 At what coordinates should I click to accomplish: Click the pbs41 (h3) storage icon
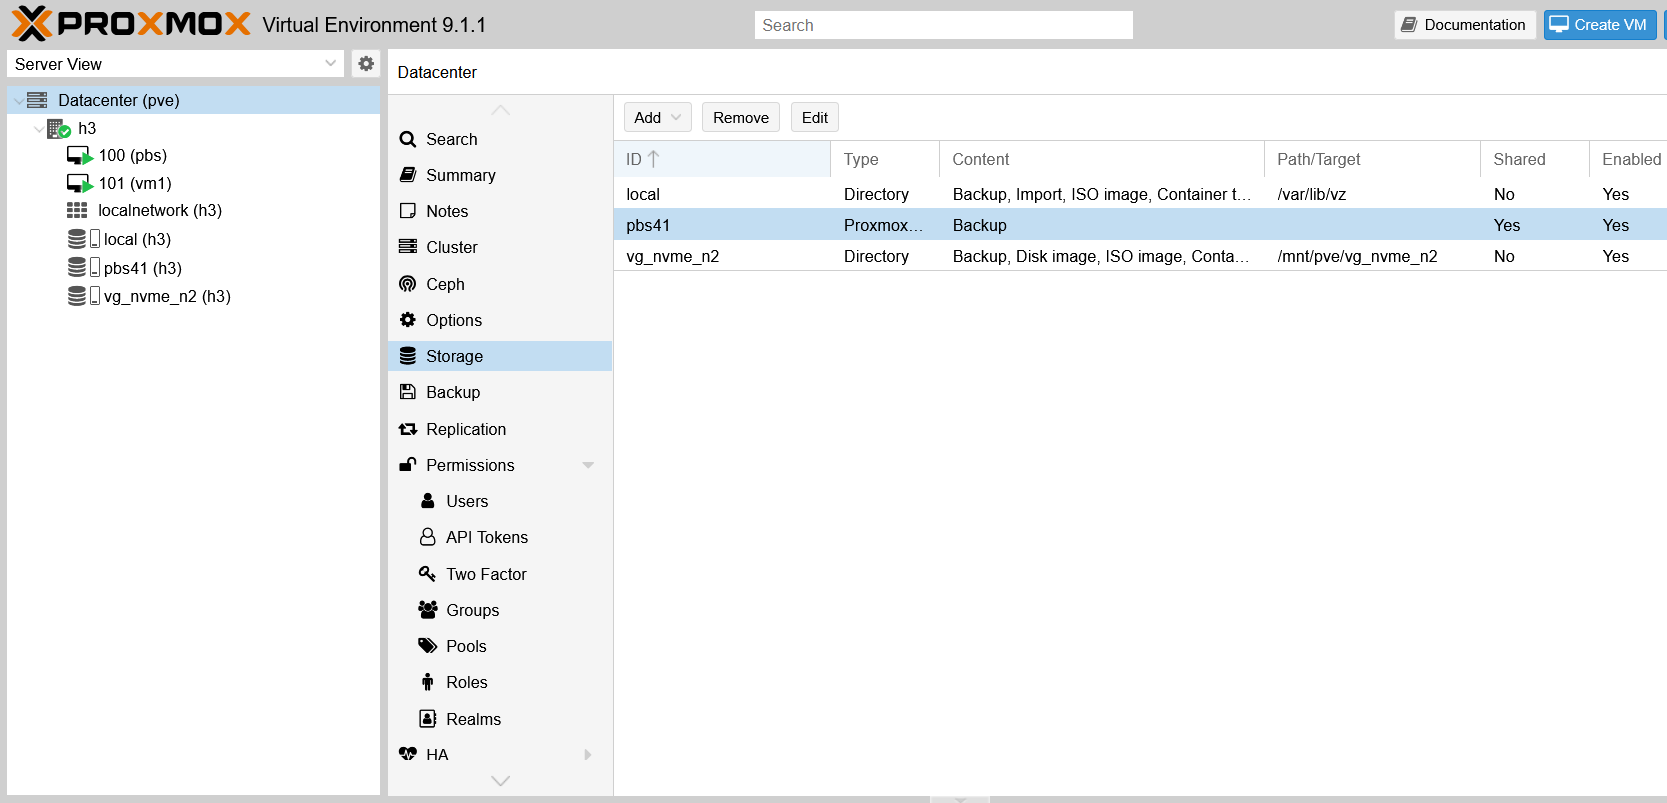pos(83,268)
